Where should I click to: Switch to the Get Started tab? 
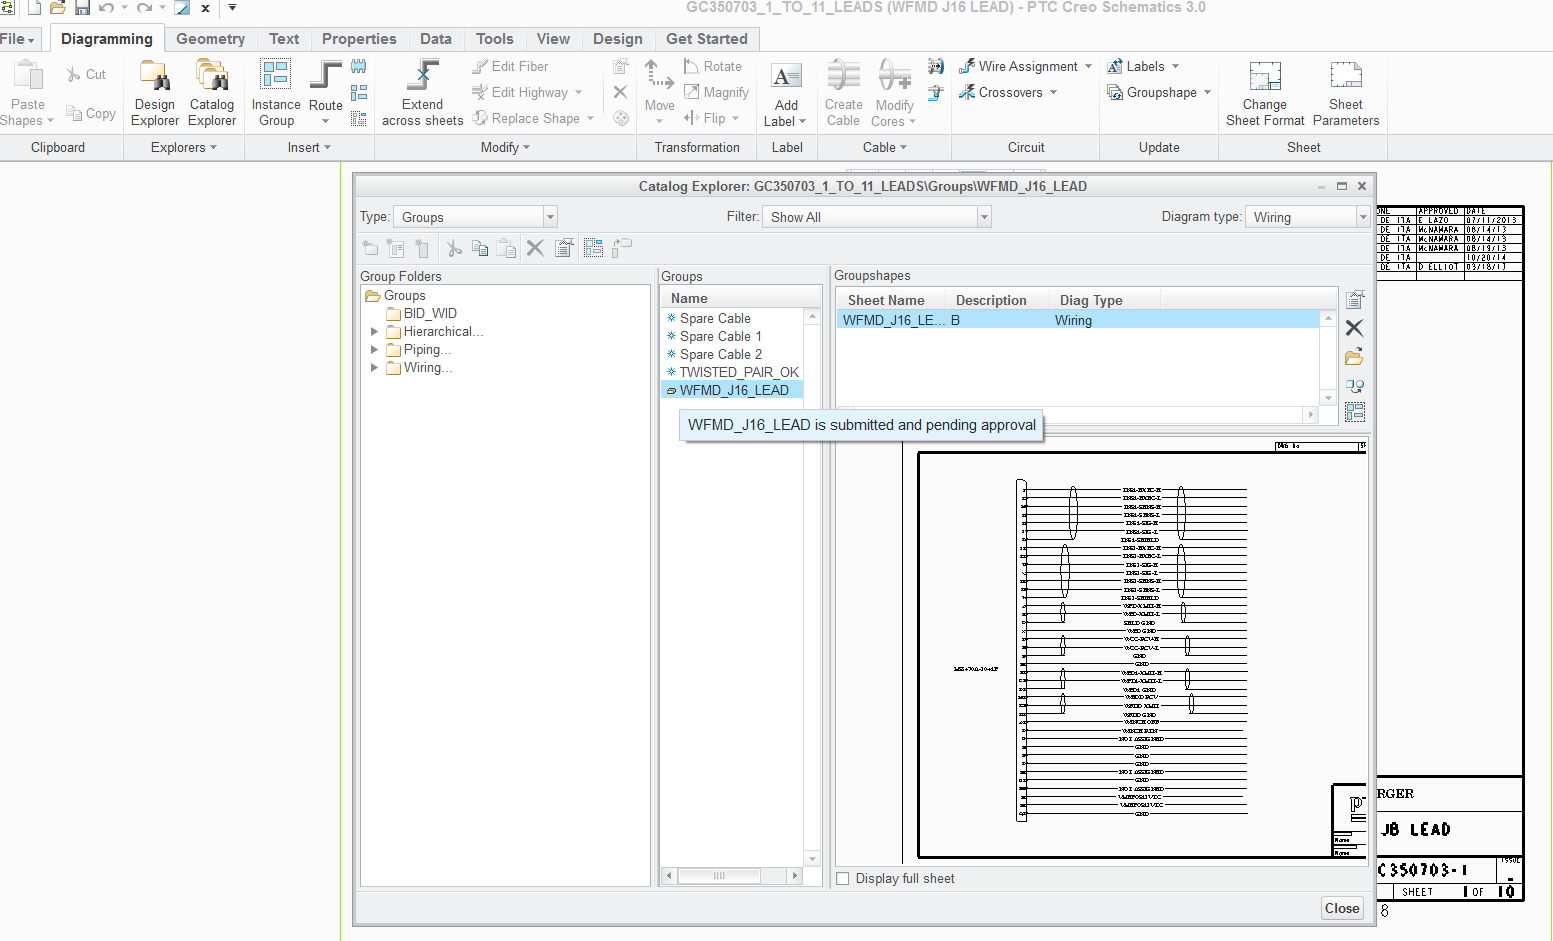pyautogui.click(x=707, y=39)
